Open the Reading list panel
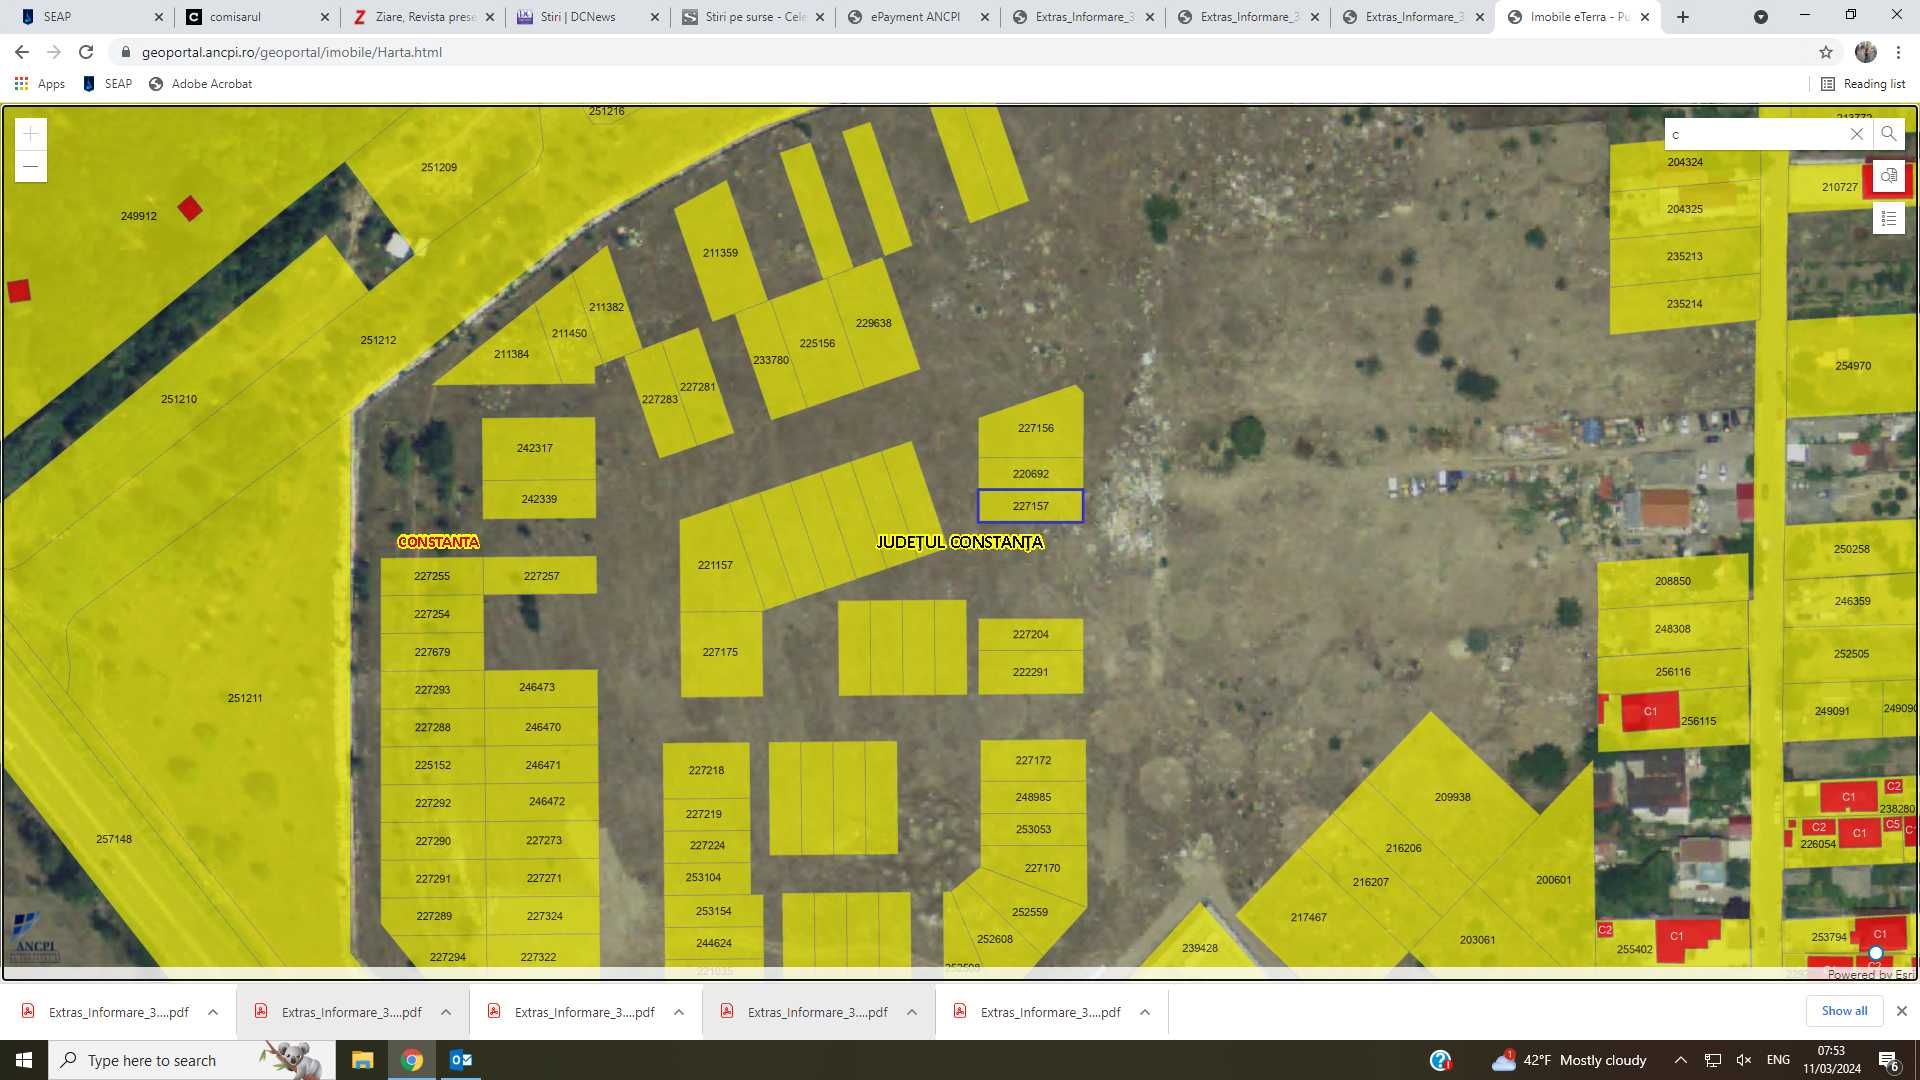The image size is (1920, 1080). pos(1863,84)
